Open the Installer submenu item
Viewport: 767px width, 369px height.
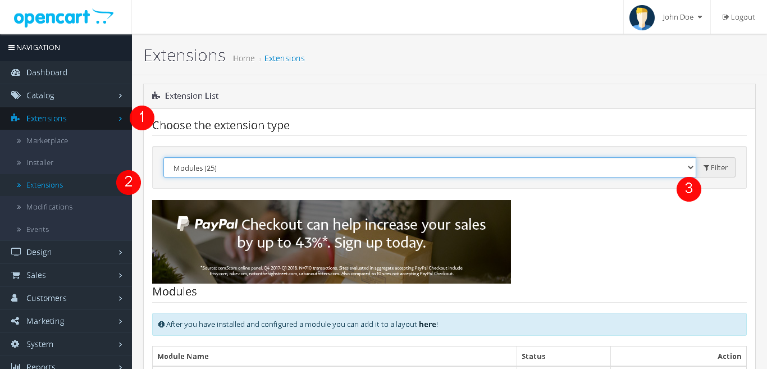40,162
